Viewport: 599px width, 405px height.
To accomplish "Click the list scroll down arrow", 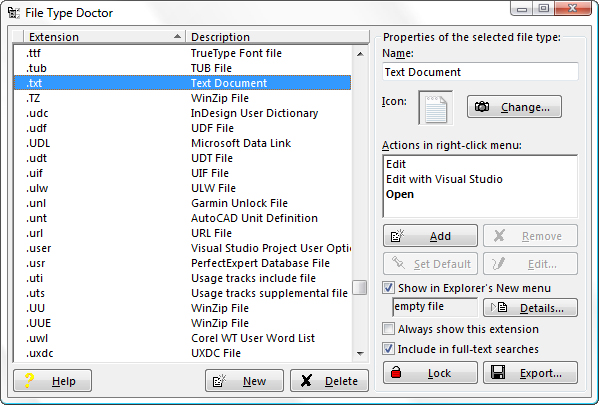I will (x=360, y=353).
